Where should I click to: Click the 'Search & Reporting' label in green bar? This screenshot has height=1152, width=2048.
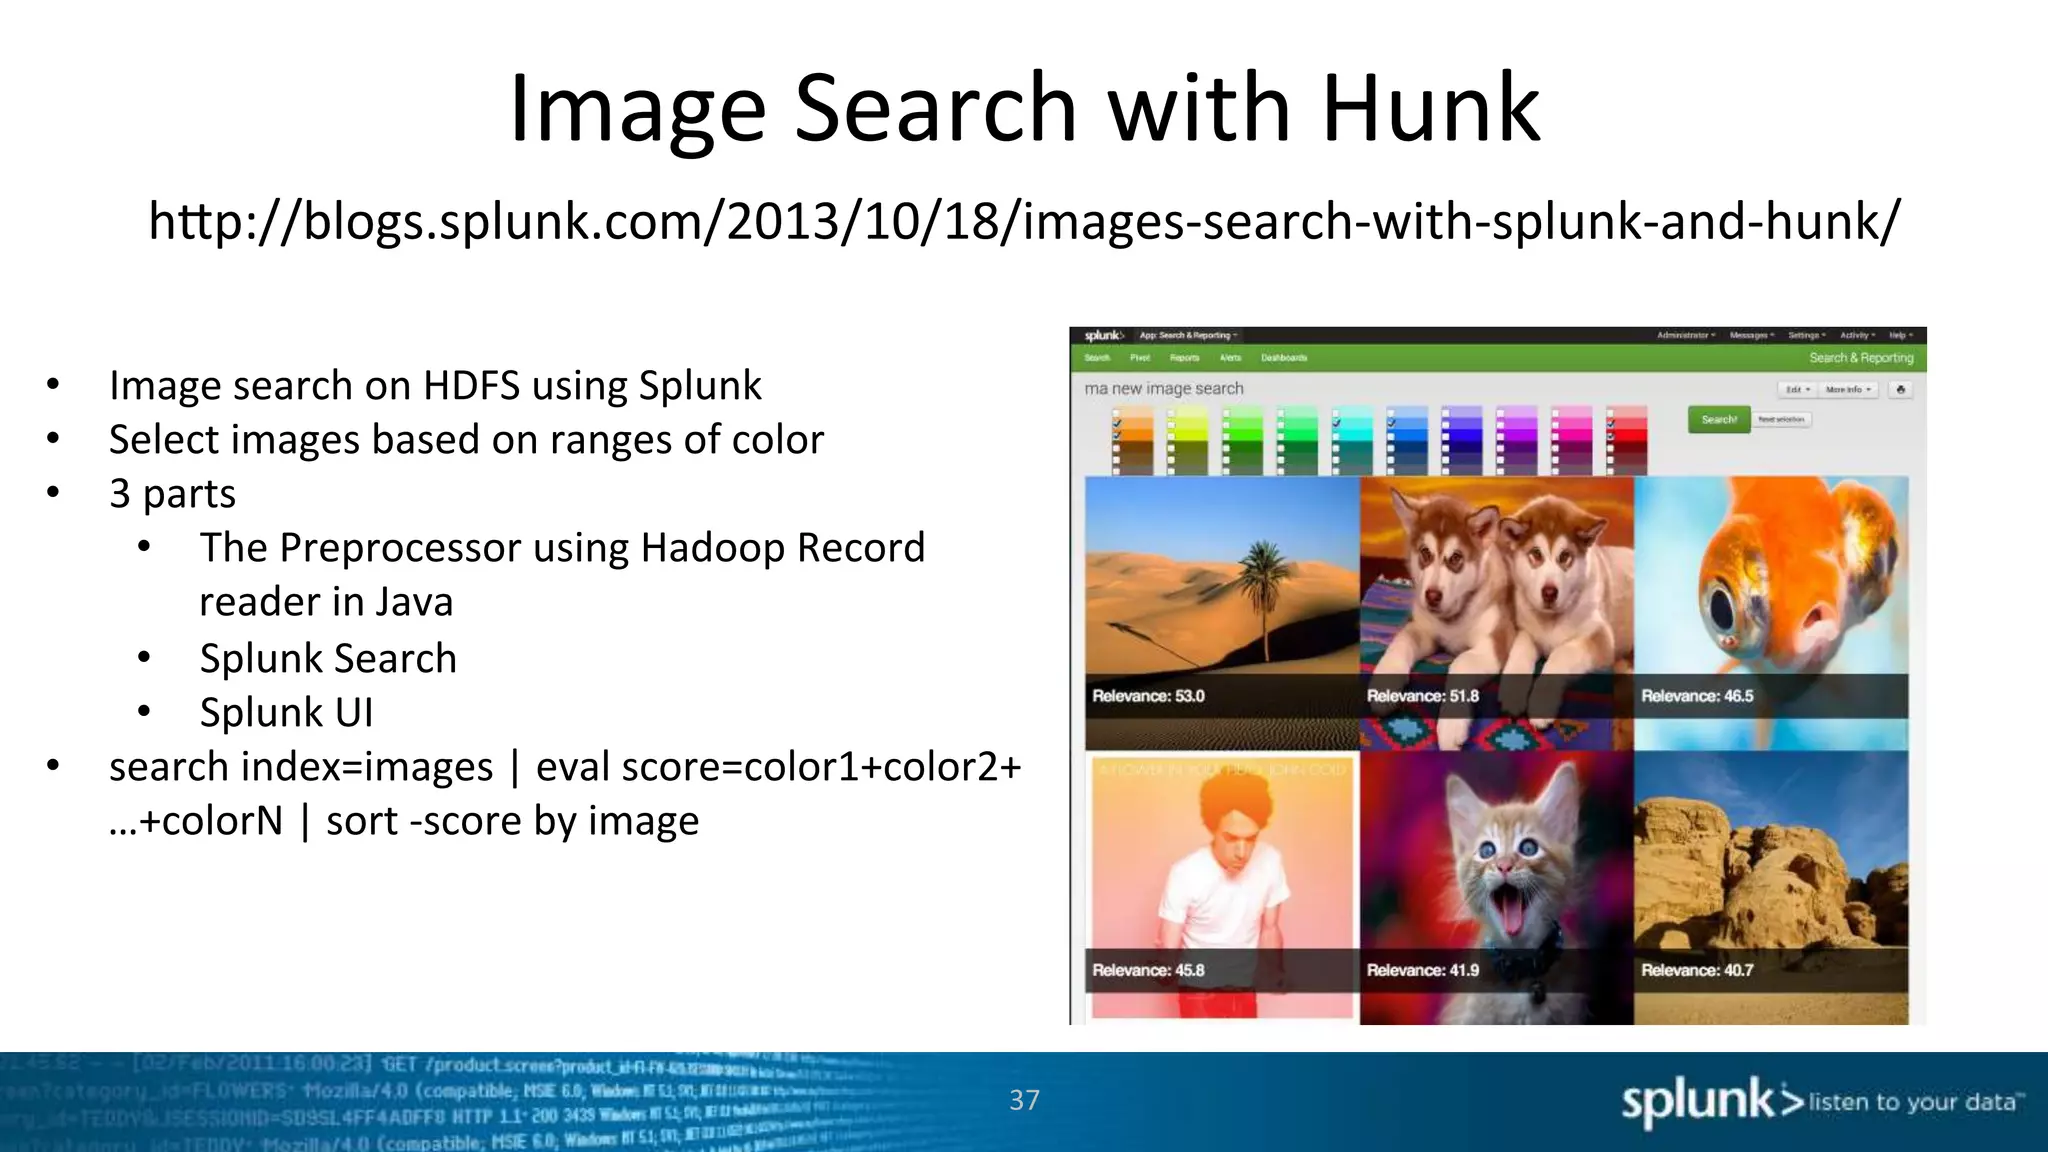pyautogui.click(x=1861, y=357)
